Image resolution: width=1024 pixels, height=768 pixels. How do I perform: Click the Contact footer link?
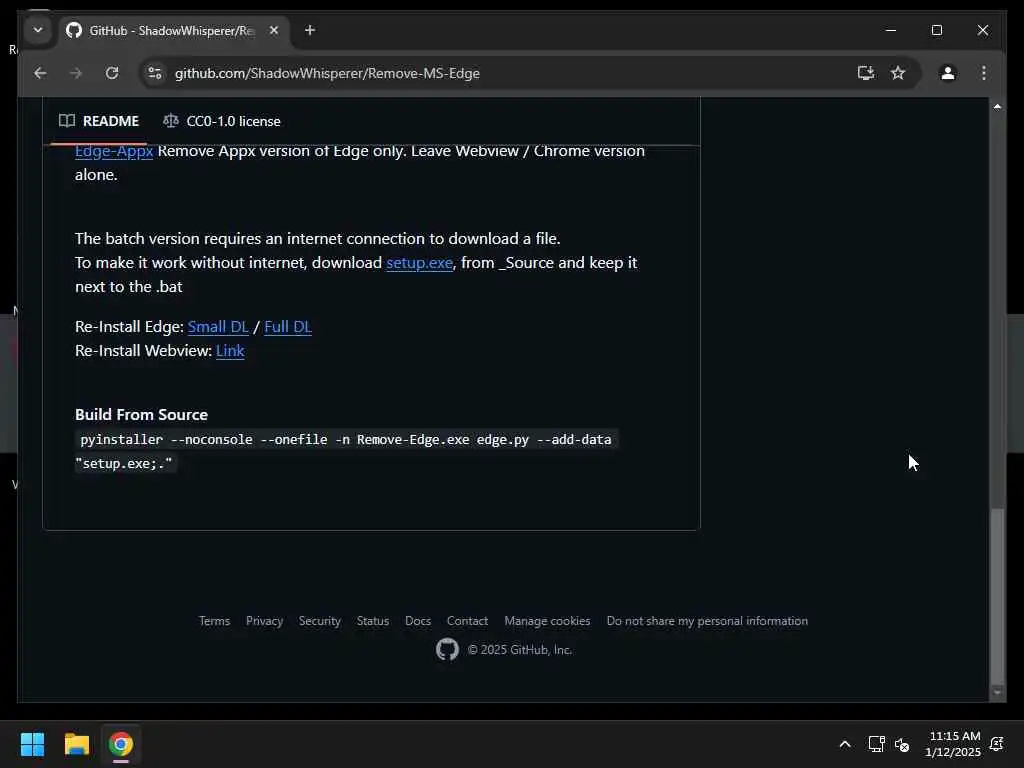(467, 621)
